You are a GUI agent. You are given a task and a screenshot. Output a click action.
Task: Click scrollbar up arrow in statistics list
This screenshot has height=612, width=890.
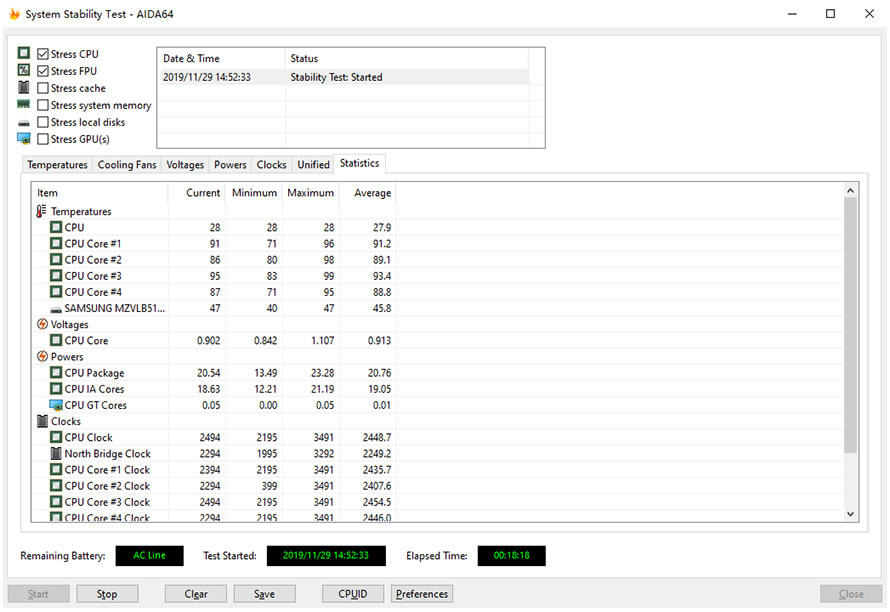tap(850, 191)
